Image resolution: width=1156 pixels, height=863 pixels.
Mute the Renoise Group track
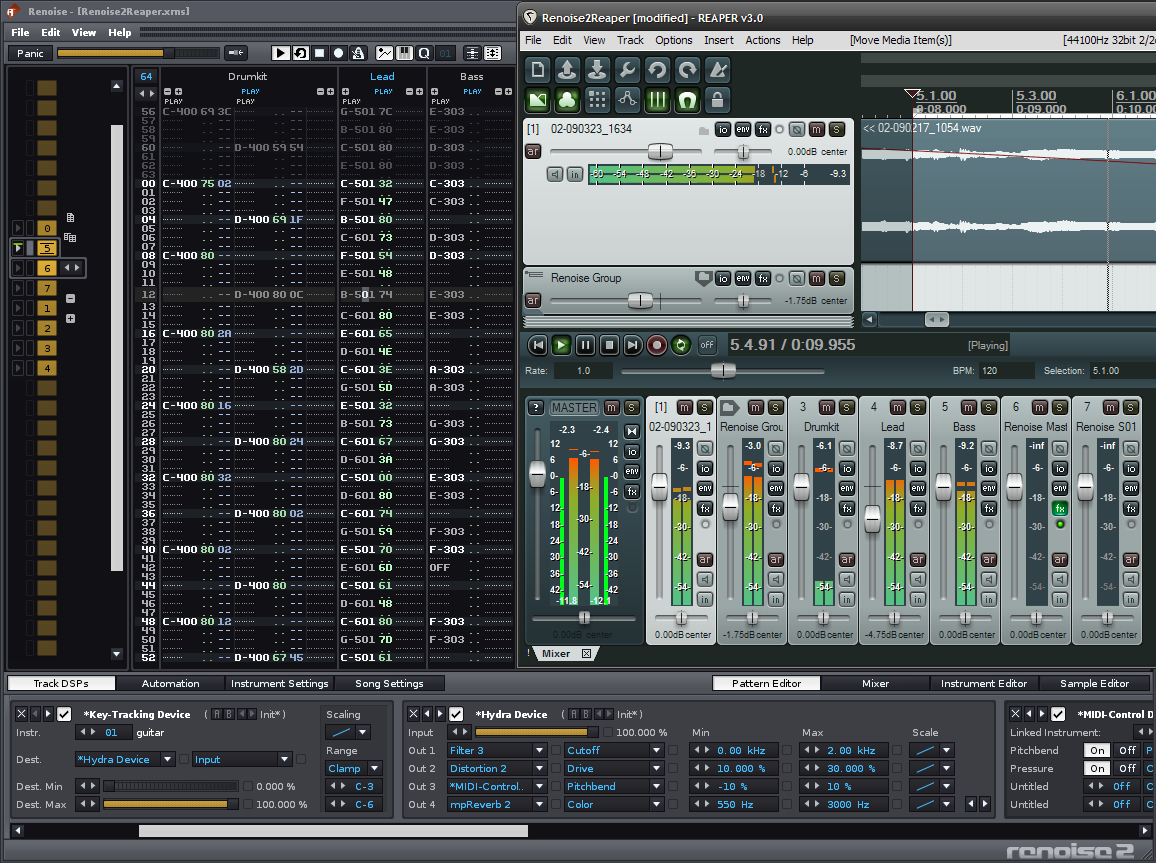816,279
